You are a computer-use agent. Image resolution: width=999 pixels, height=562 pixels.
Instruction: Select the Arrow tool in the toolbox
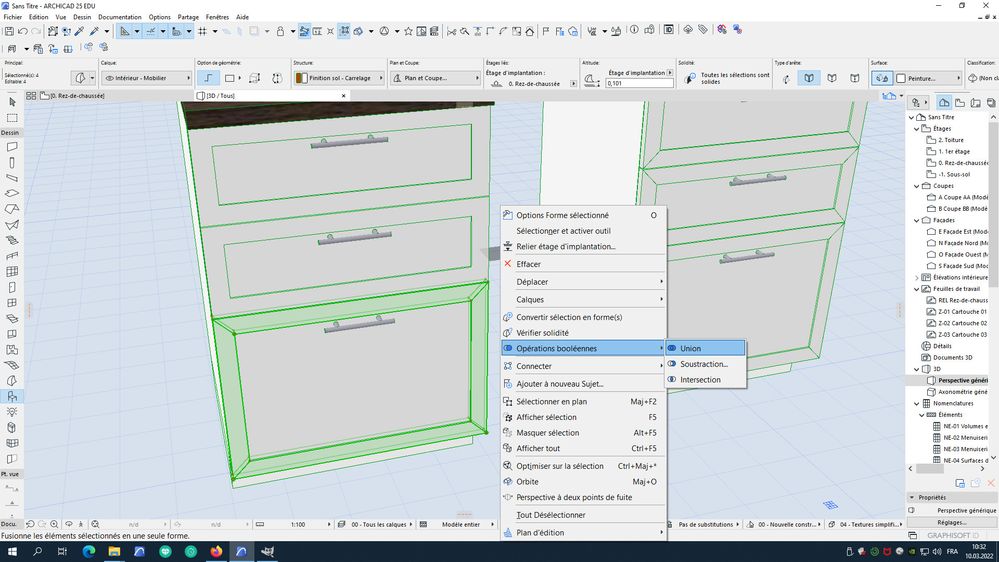tap(12, 102)
